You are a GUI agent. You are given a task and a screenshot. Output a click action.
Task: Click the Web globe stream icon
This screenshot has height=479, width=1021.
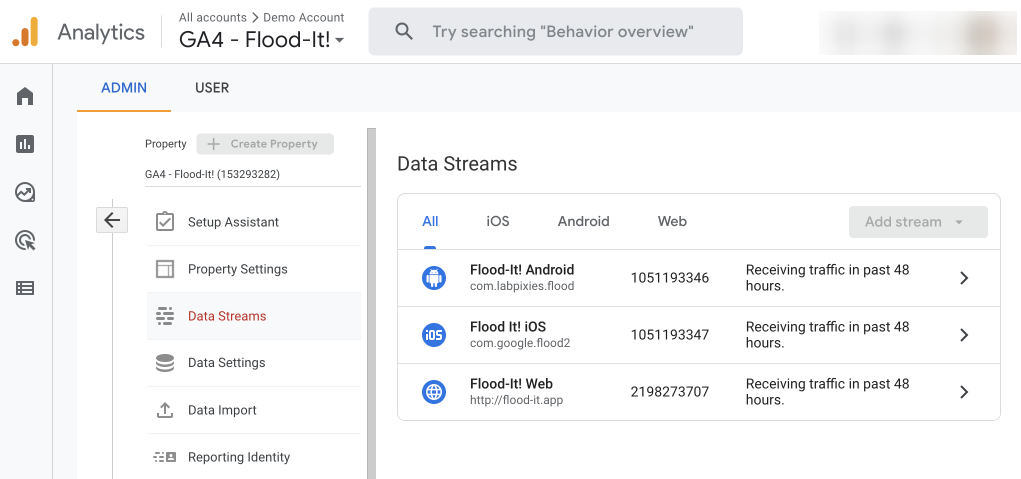434,392
